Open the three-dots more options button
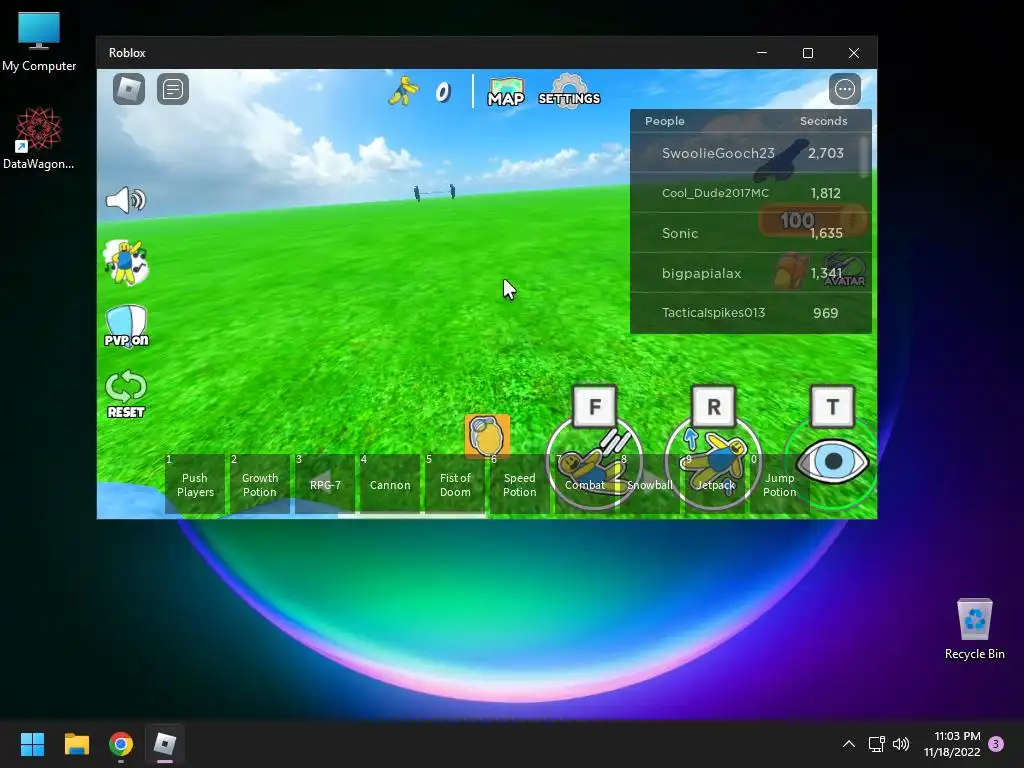Image resolution: width=1024 pixels, height=768 pixels. tap(844, 89)
